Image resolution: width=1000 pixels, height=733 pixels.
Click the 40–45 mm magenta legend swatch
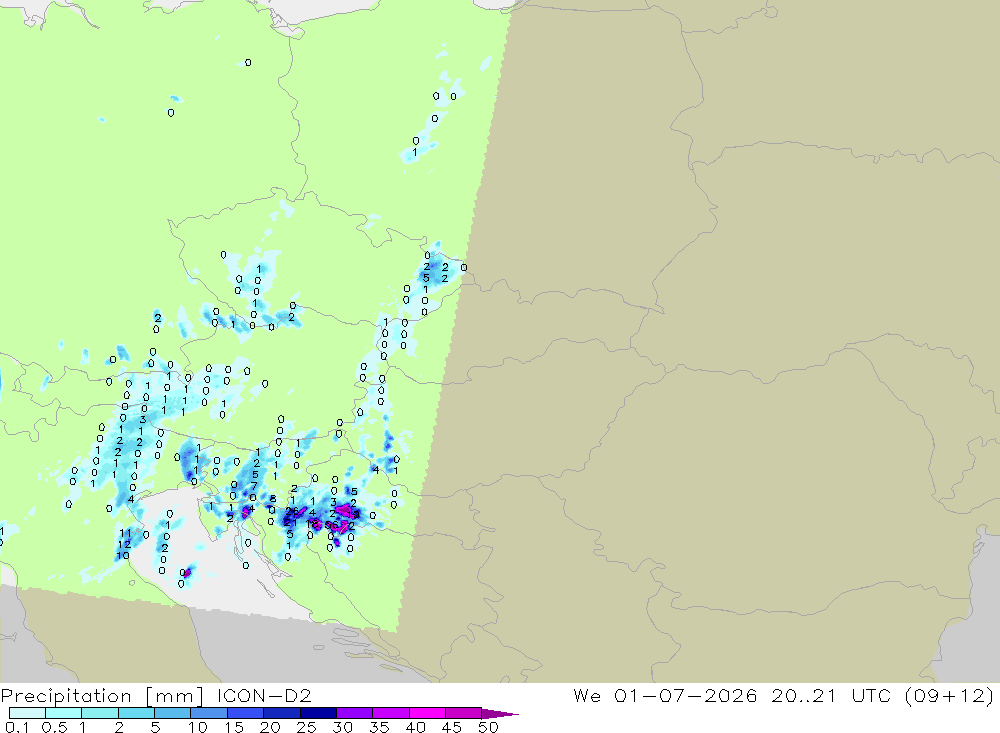click(x=427, y=713)
